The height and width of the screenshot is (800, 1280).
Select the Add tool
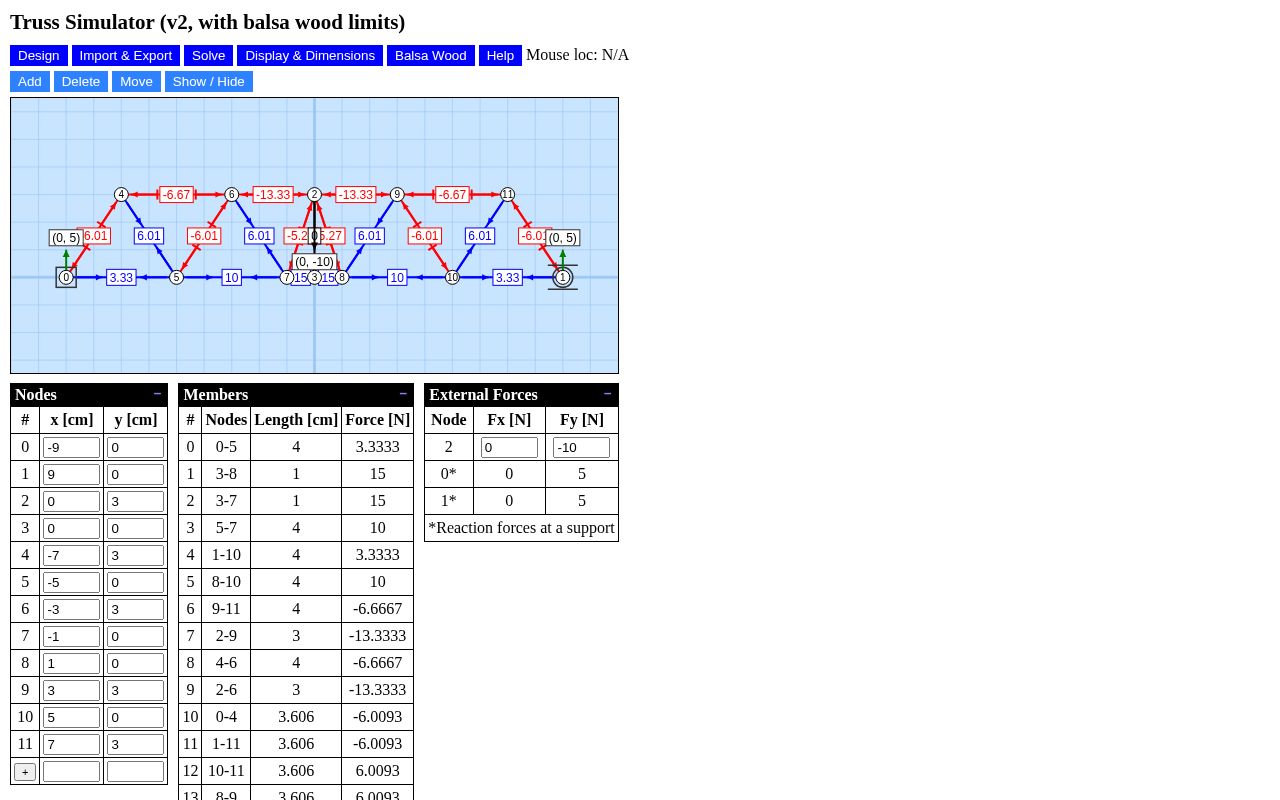pos(30,82)
